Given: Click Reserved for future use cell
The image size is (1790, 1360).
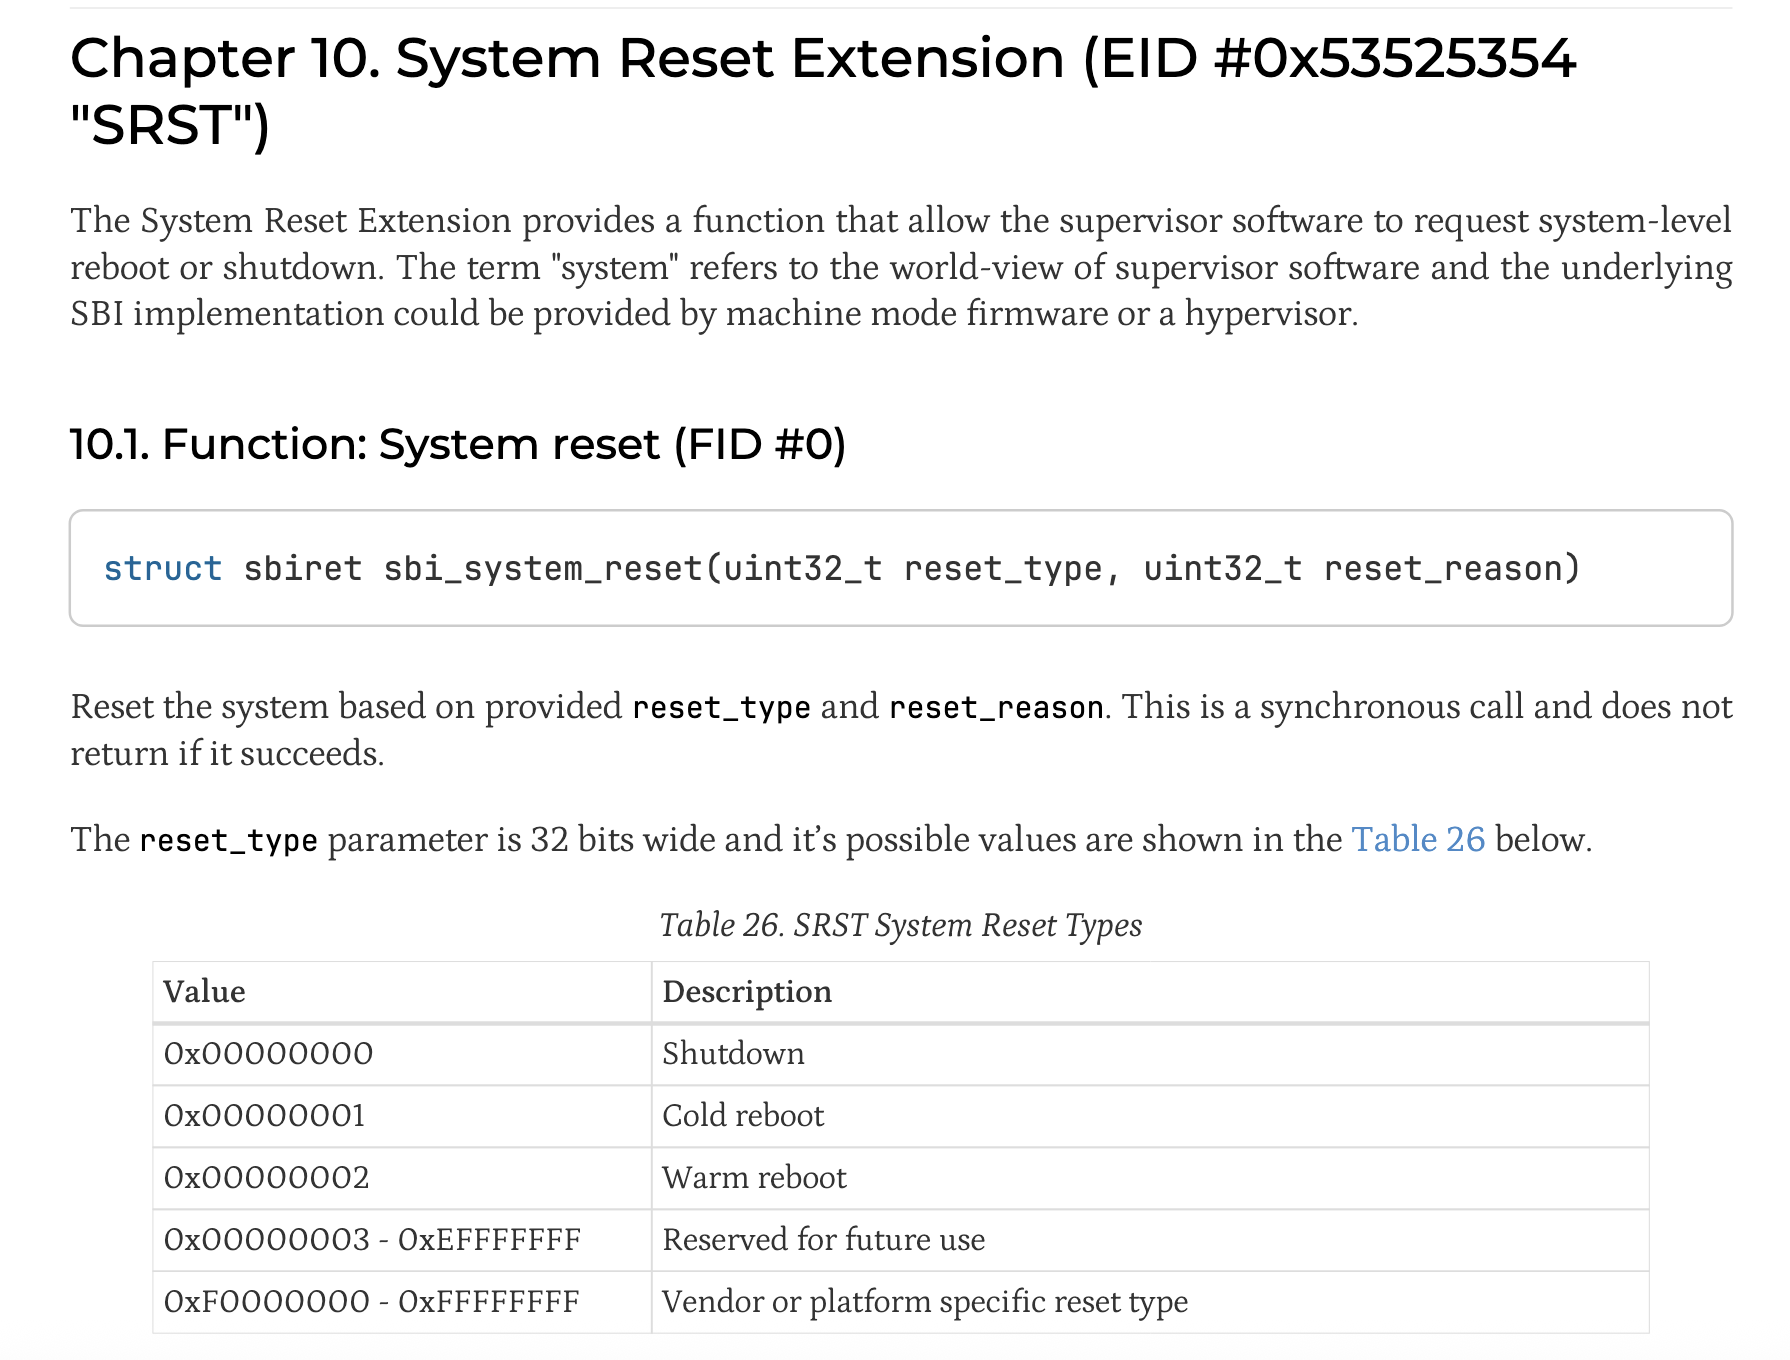Looking at the screenshot, I should click(1150, 1240).
